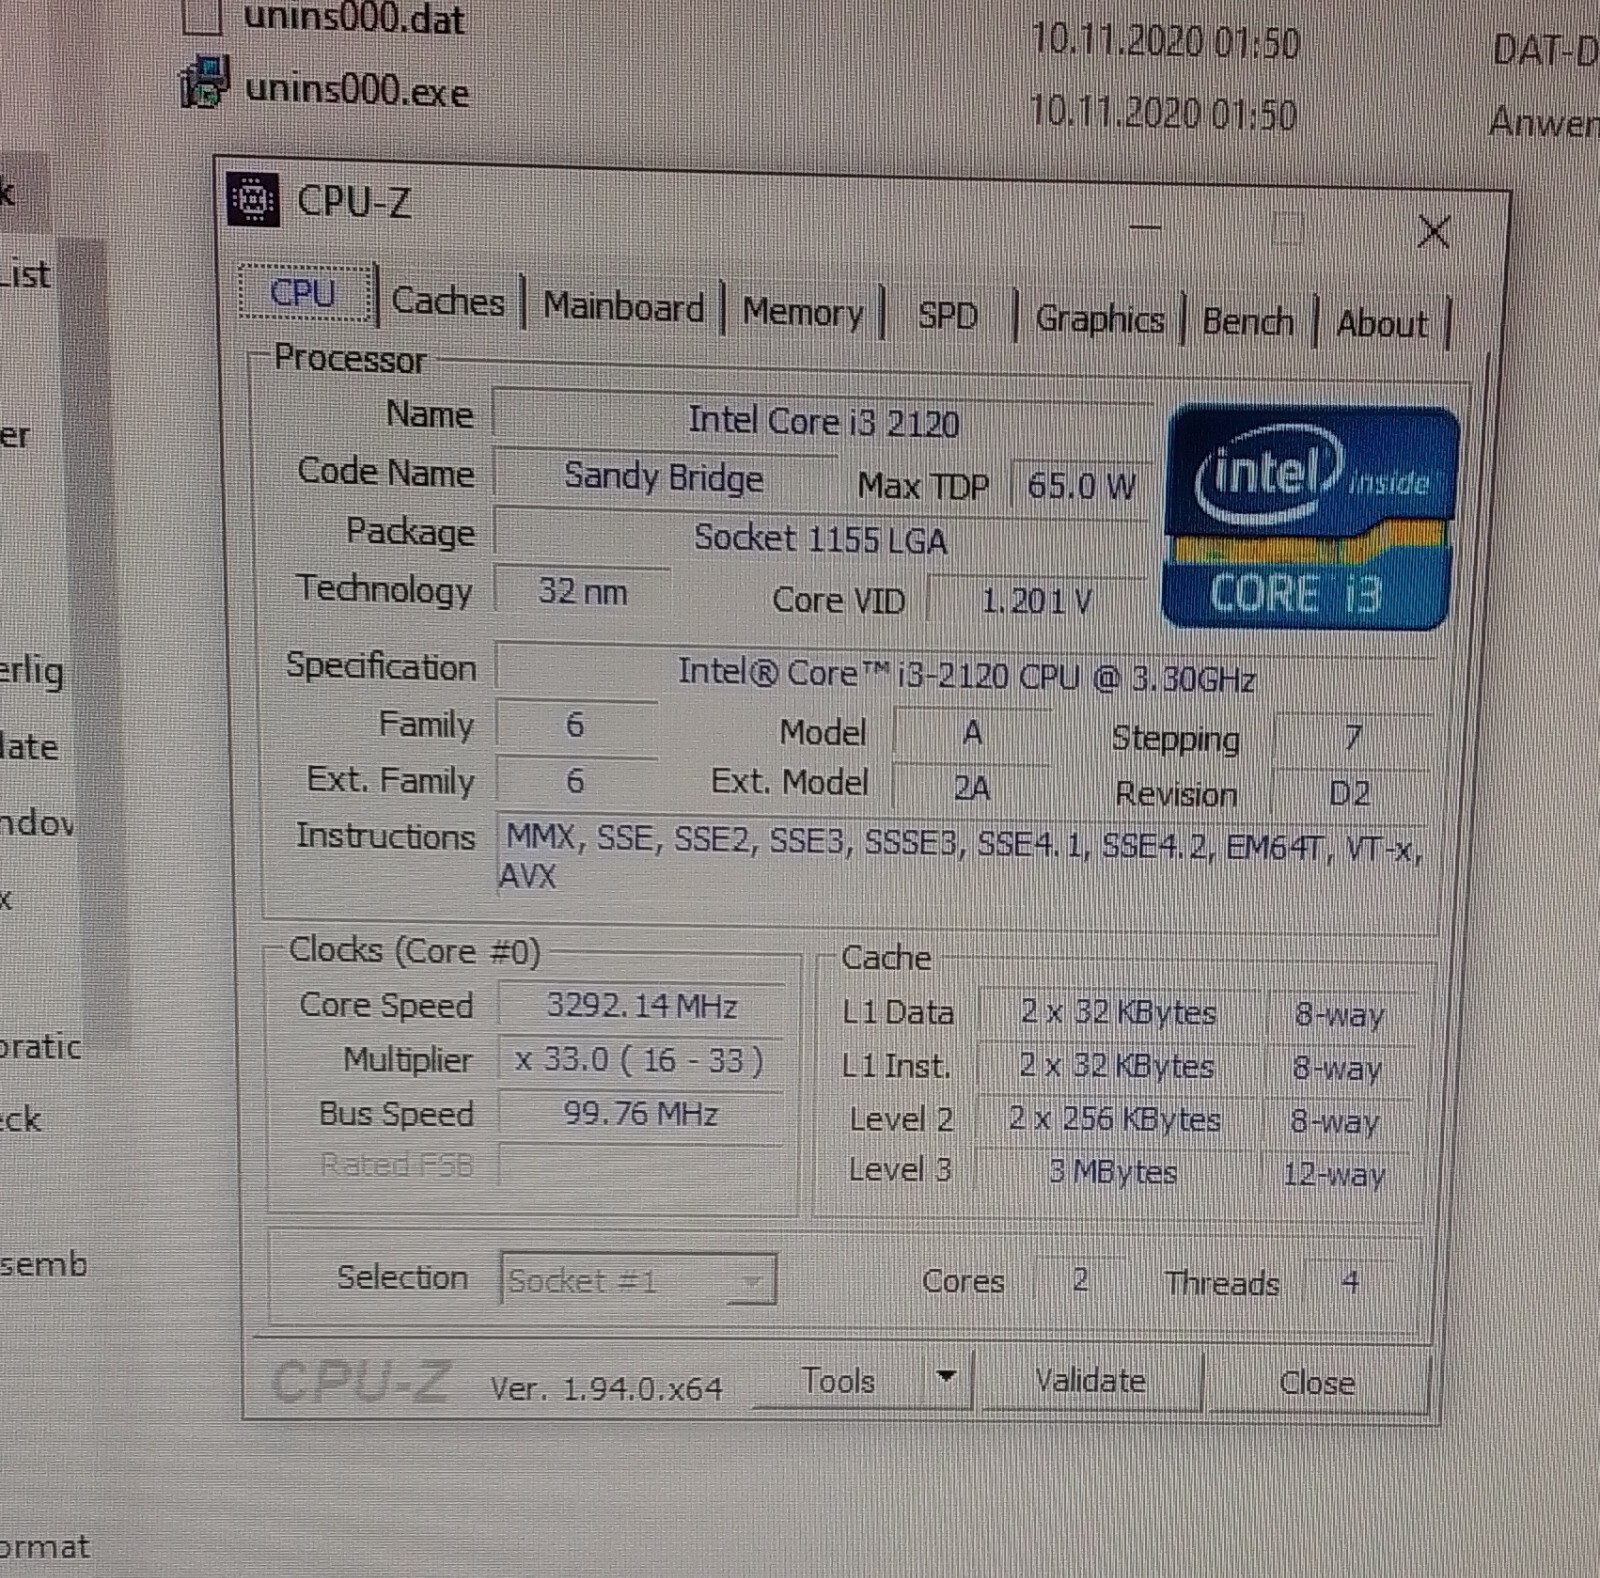Click the unins000.exe file icon in Explorer
Image resolution: width=1600 pixels, height=1578 pixels.
coord(204,83)
